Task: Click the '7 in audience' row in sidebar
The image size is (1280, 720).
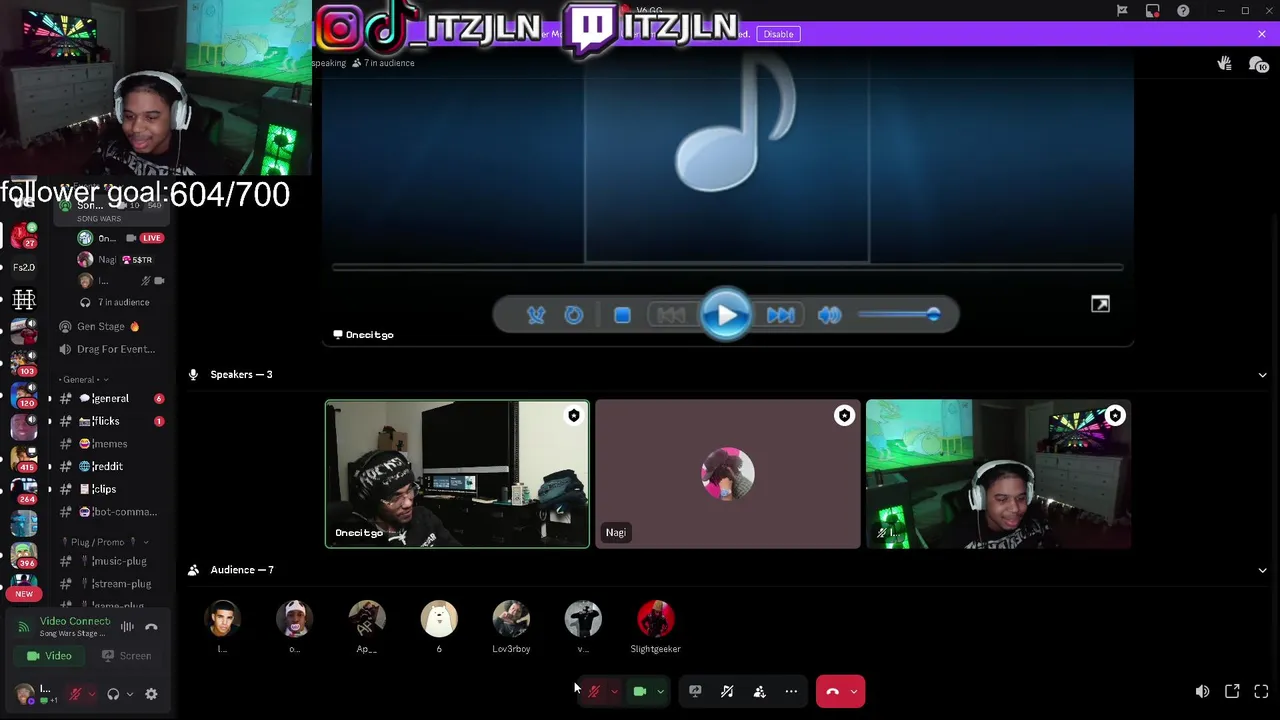Action: coord(115,302)
